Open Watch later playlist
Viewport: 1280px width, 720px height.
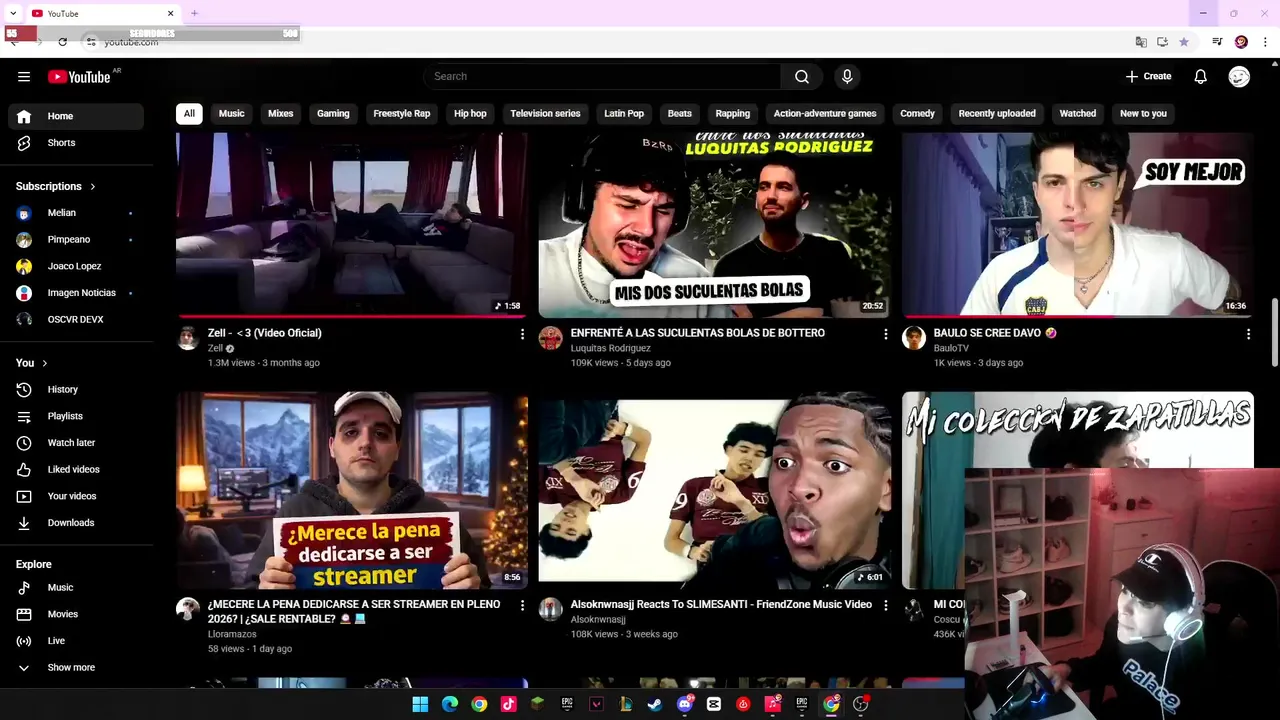(76, 443)
